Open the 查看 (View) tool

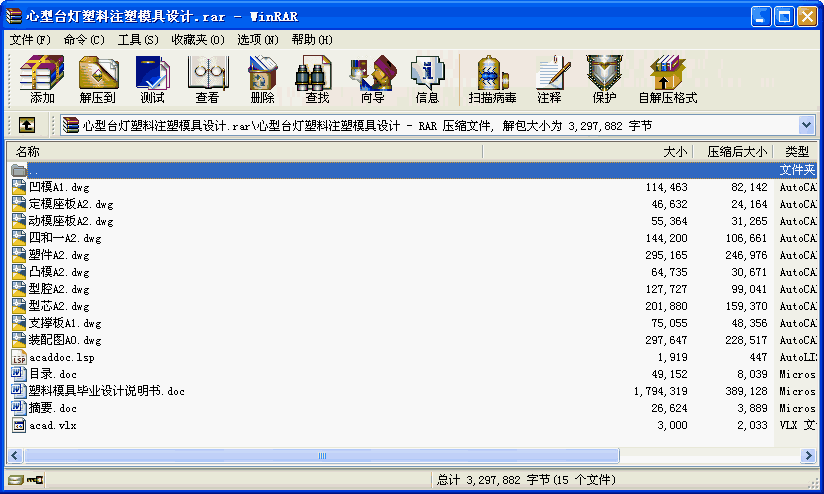[208, 79]
